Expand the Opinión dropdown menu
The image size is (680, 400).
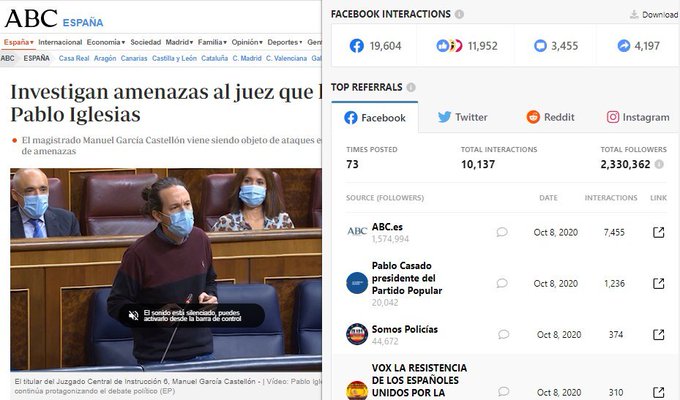point(247,42)
